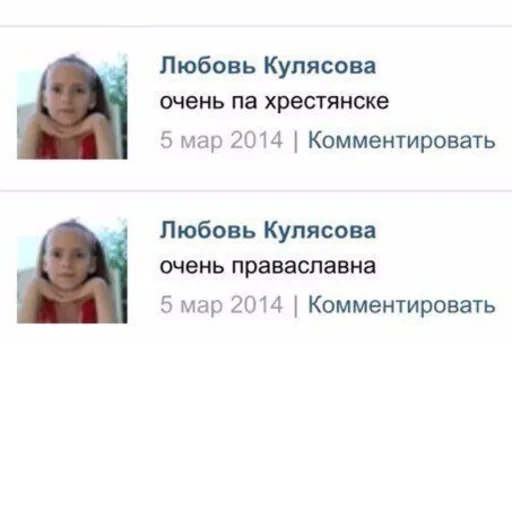This screenshot has width=512, height=512.
Task: Click 'Комментировать' under the top comment
Action: click(401, 140)
